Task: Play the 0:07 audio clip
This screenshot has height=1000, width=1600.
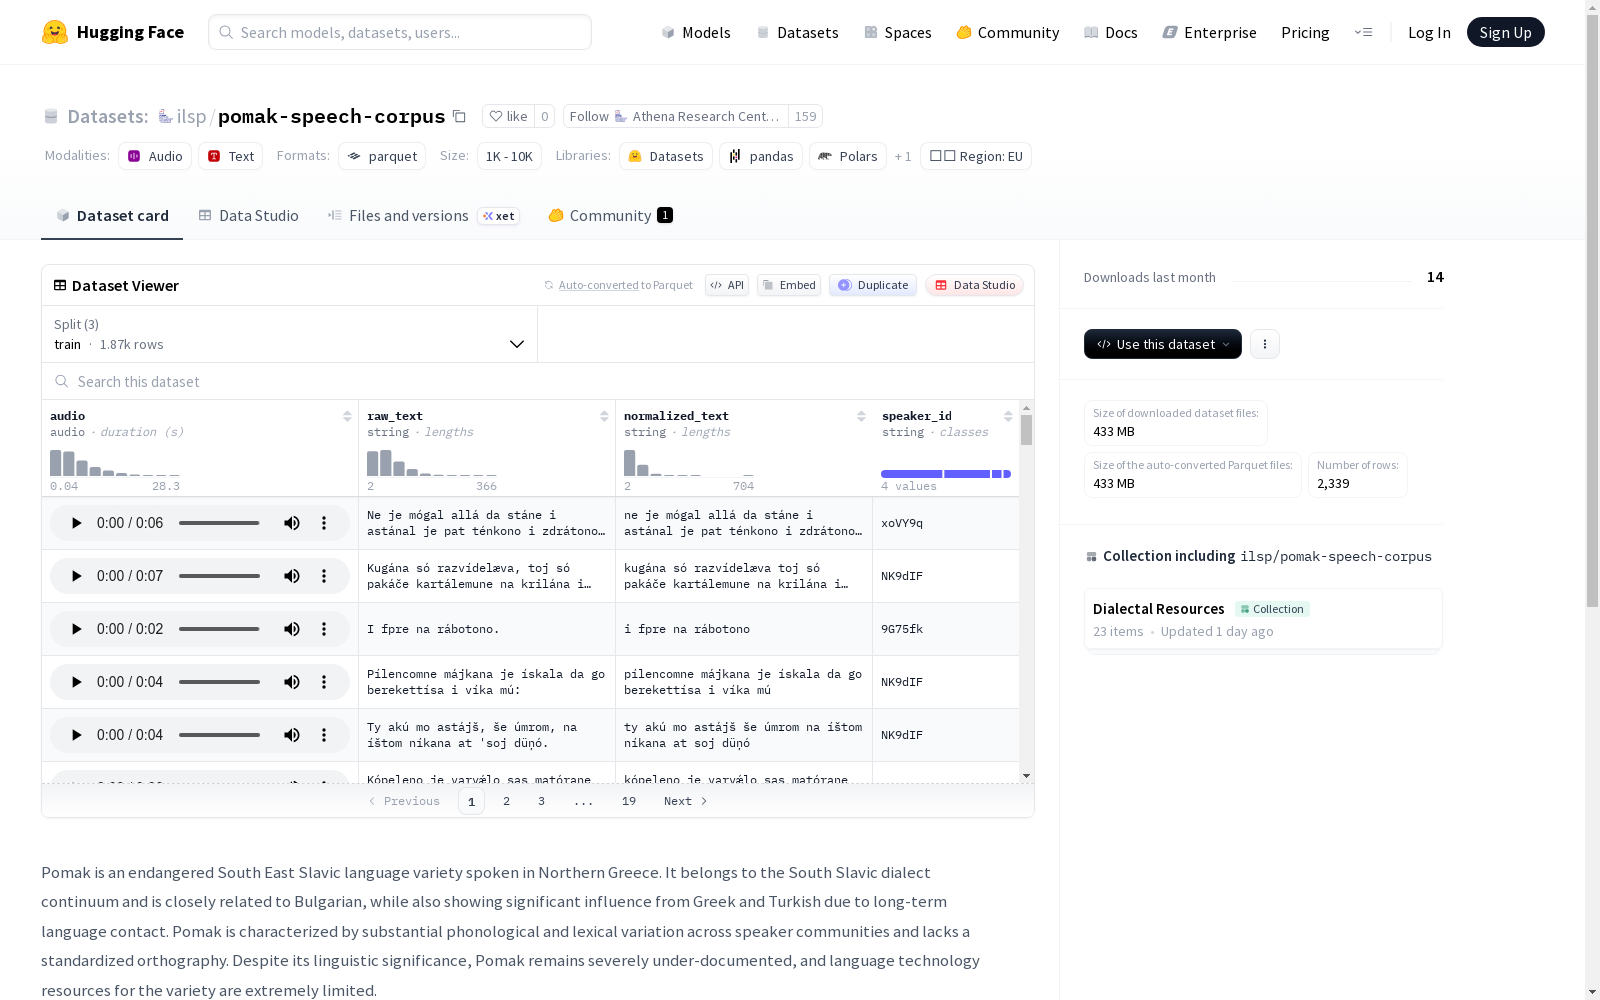Action: pyautogui.click(x=76, y=576)
